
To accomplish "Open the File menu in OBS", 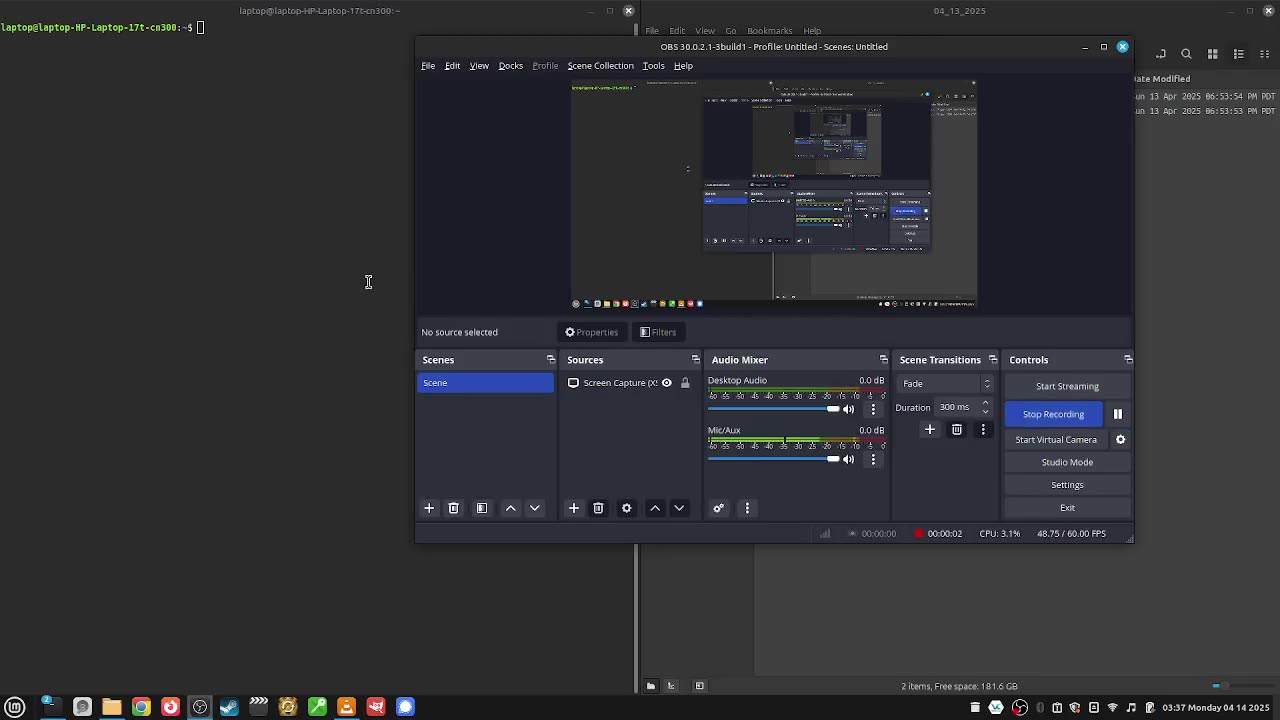I will 428,66.
